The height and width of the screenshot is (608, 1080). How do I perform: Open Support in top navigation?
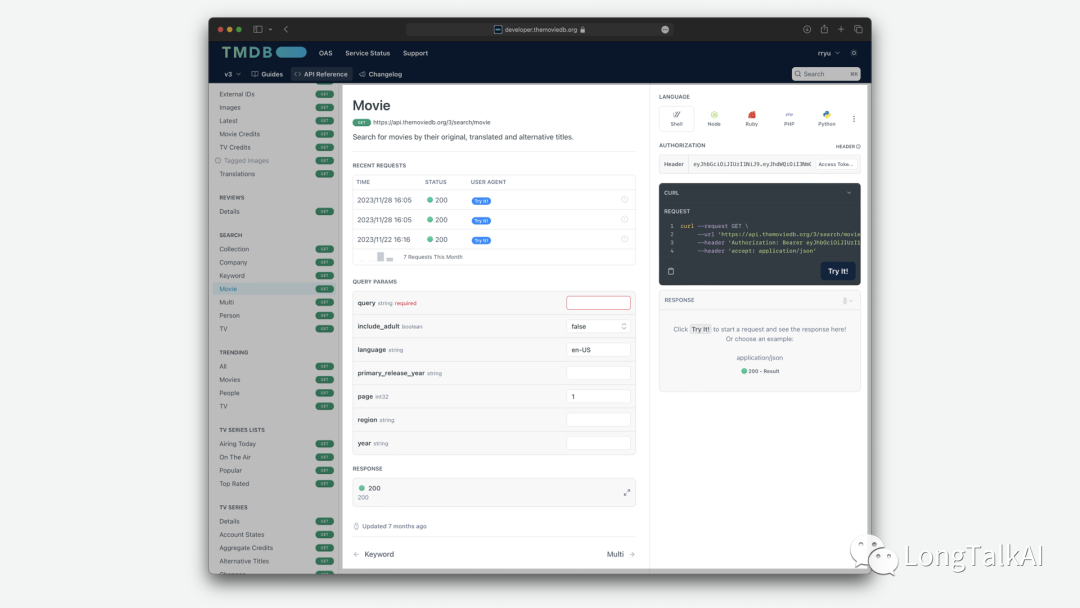click(415, 53)
